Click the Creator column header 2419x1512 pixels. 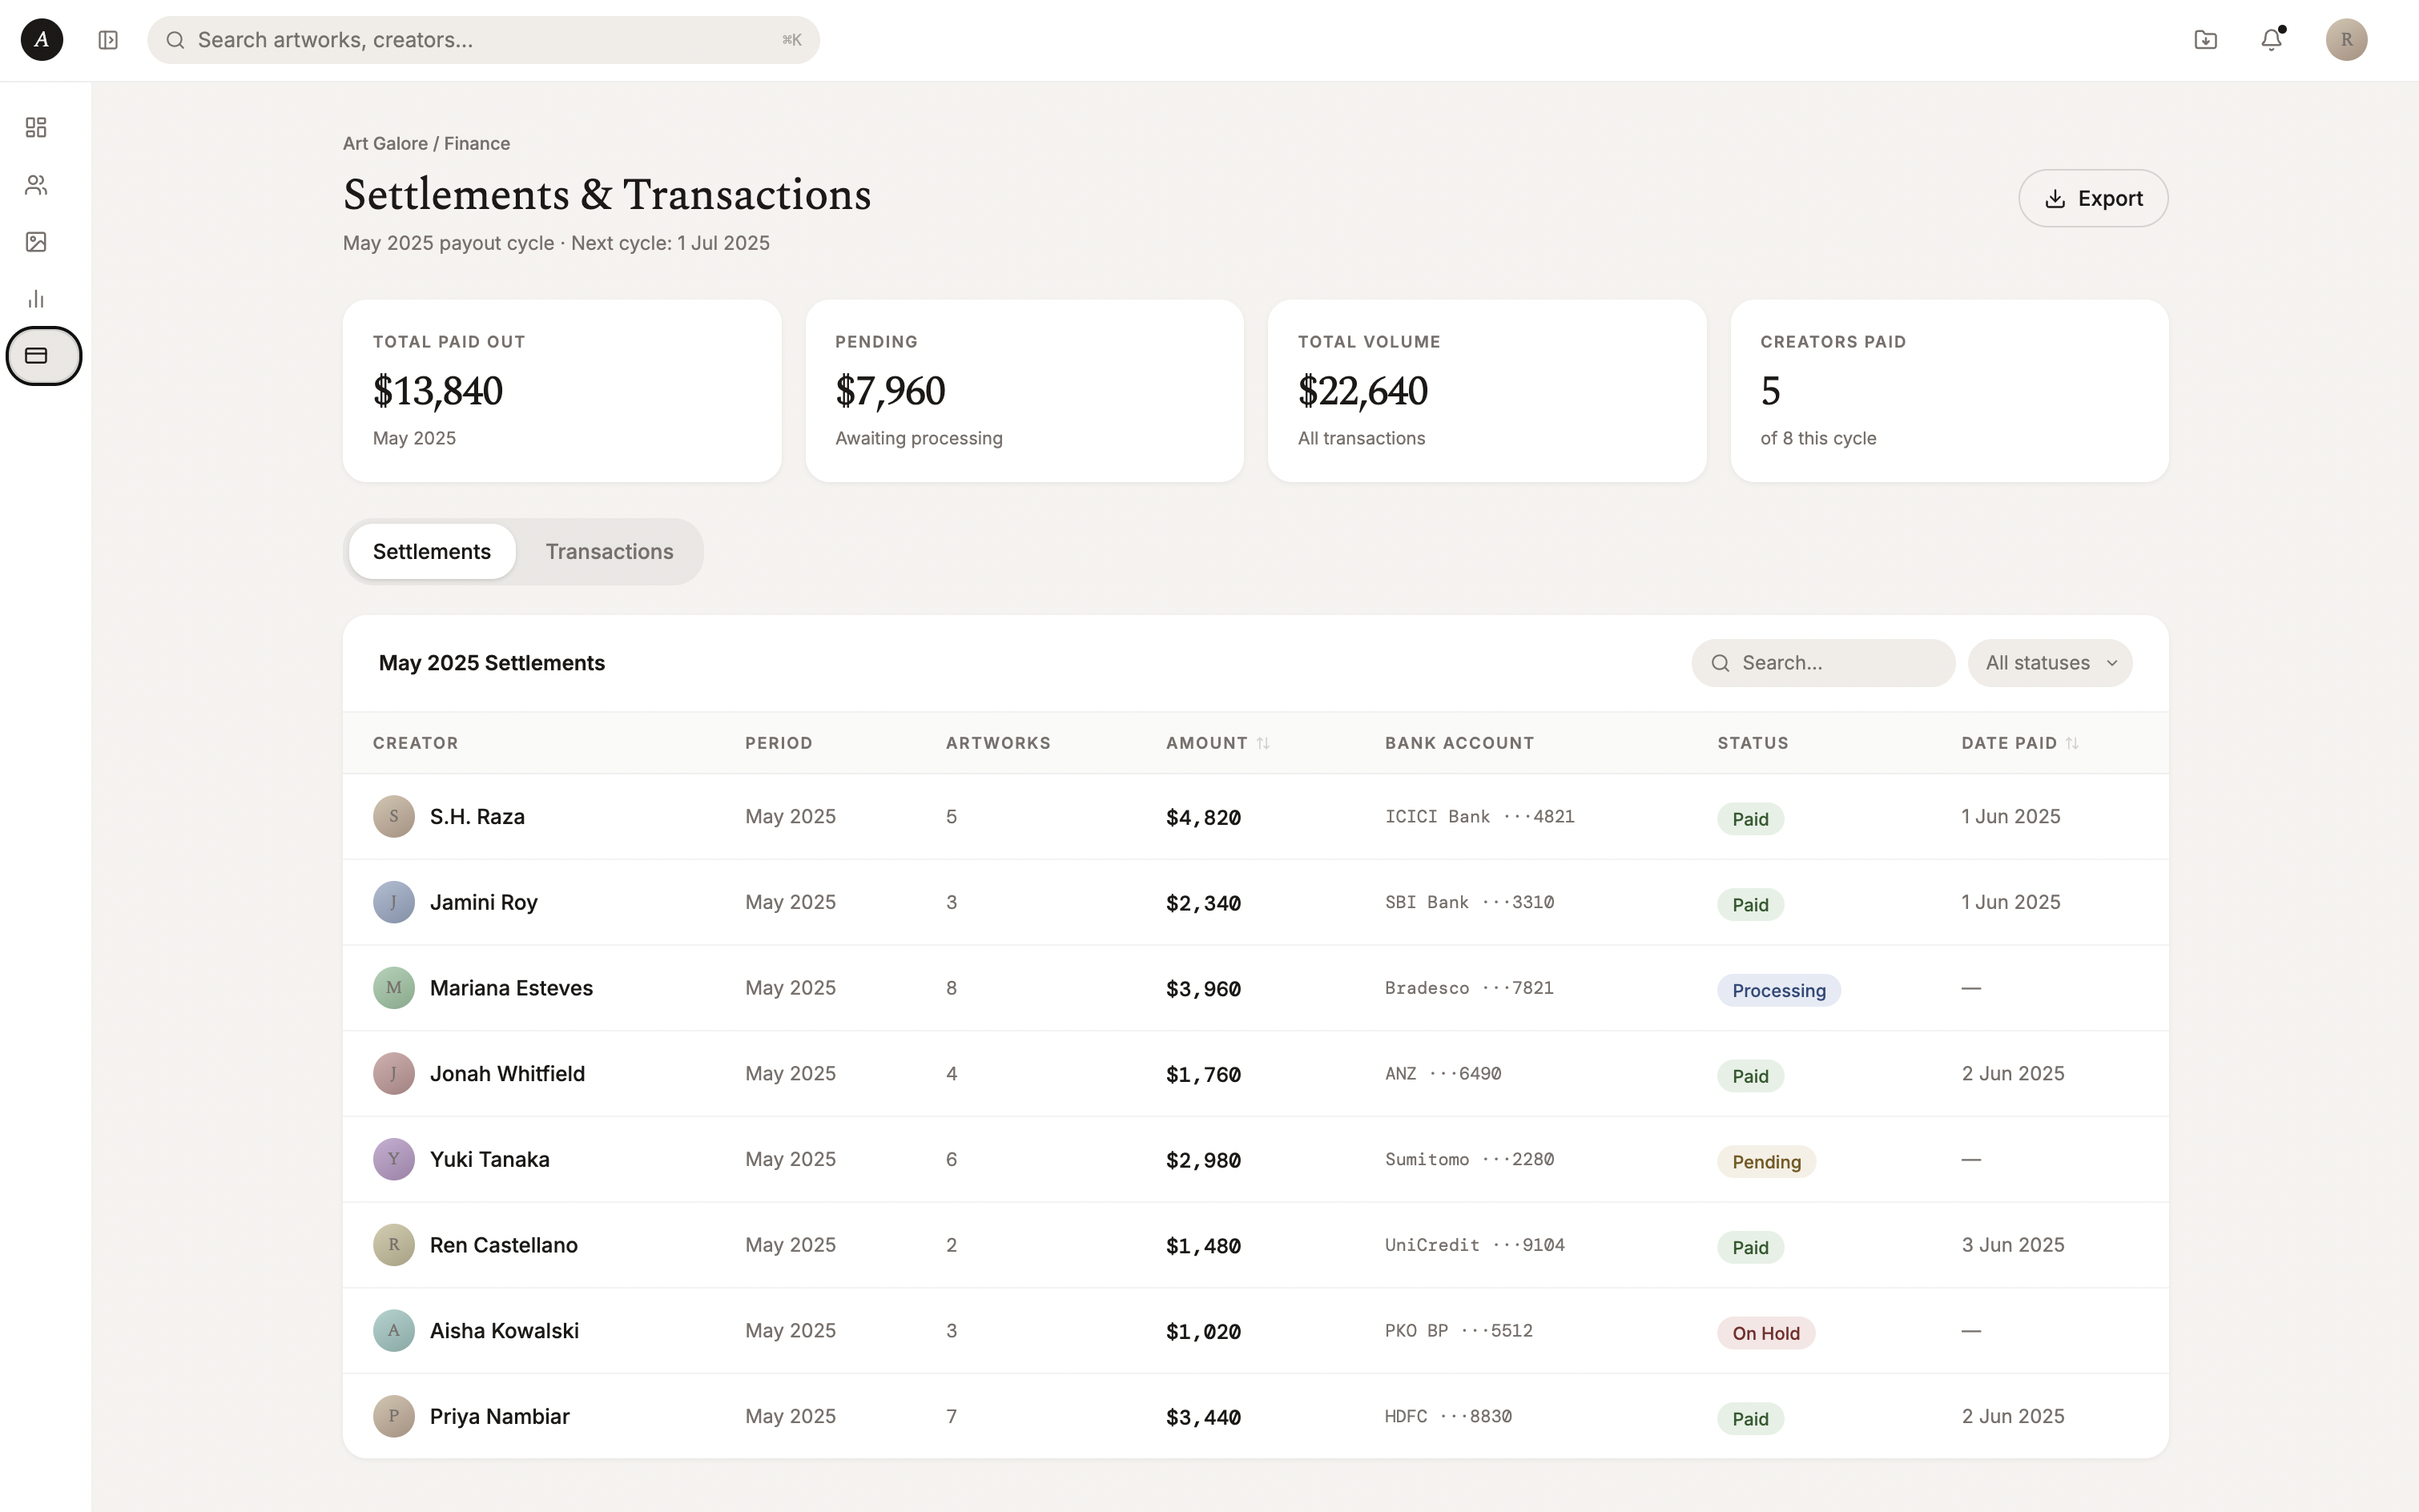[x=415, y=743]
